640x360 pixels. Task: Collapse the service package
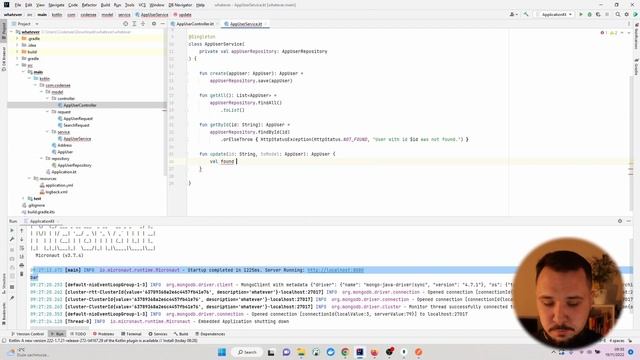(x=47, y=132)
